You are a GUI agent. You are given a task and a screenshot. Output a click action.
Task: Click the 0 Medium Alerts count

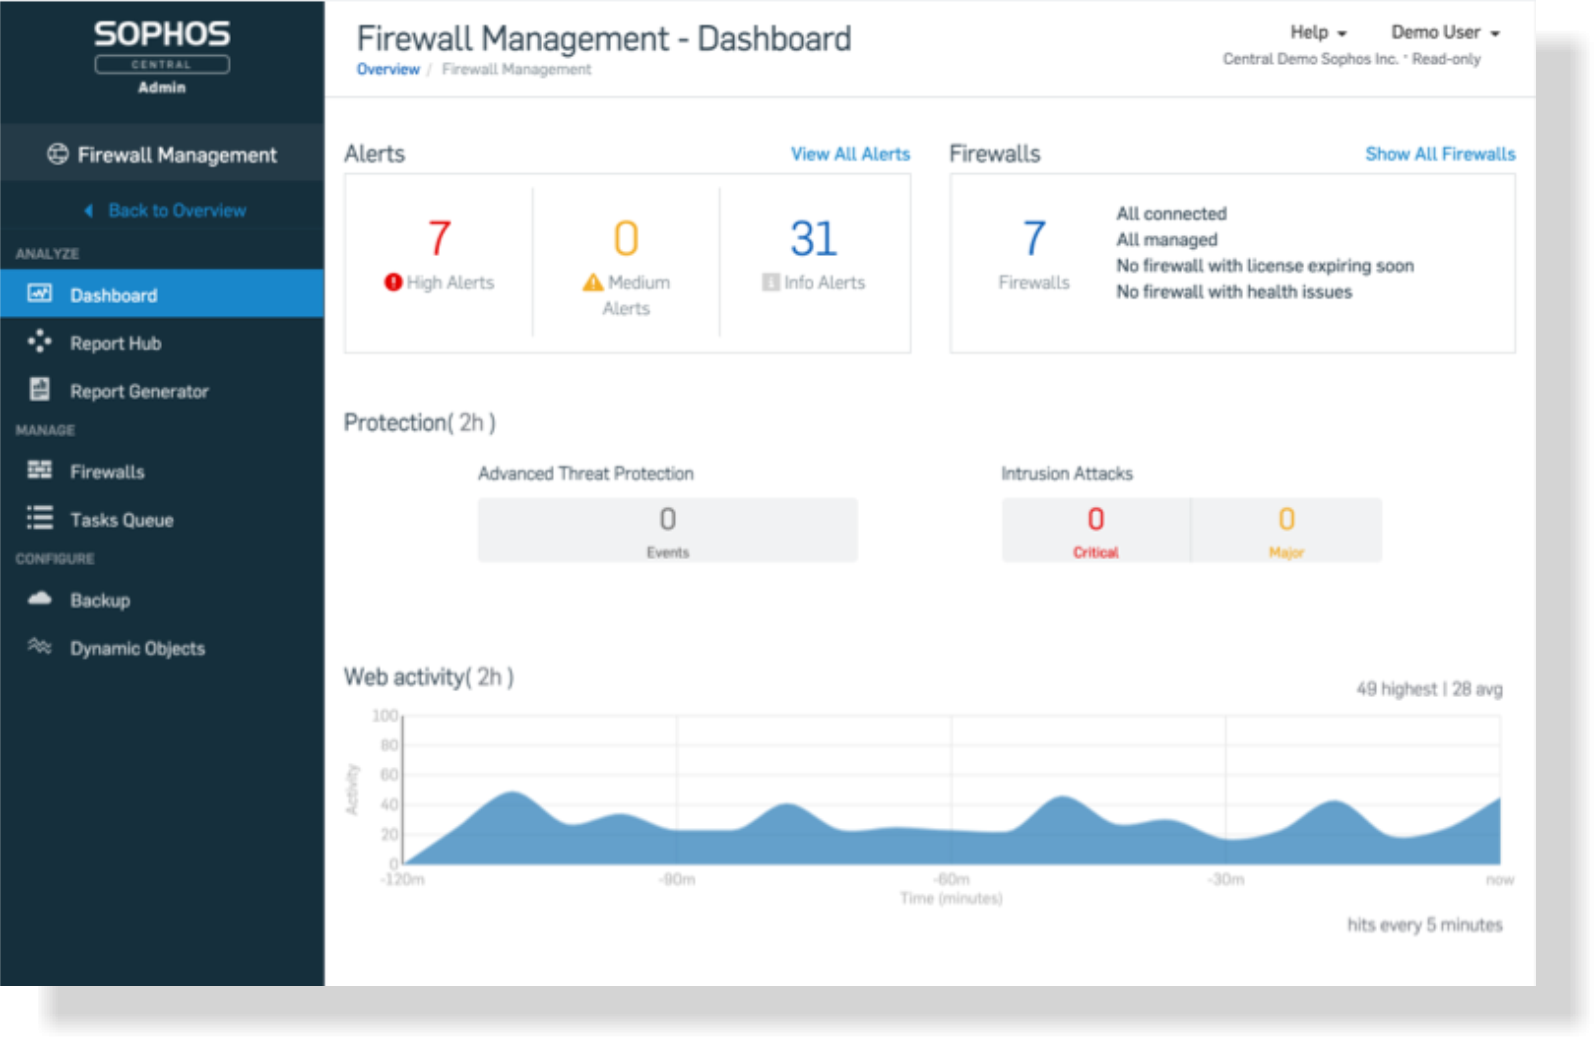(x=626, y=238)
